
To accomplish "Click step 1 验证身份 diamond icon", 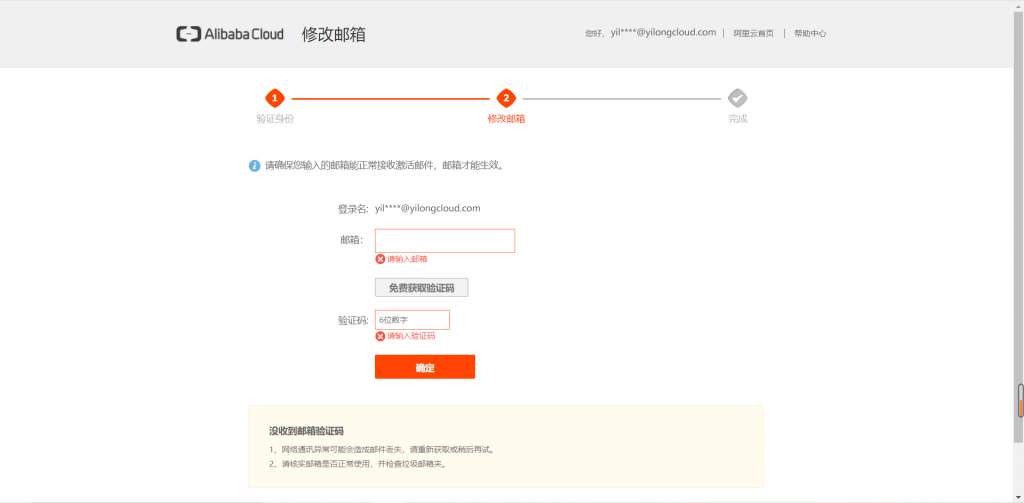I will [x=275, y=99].
